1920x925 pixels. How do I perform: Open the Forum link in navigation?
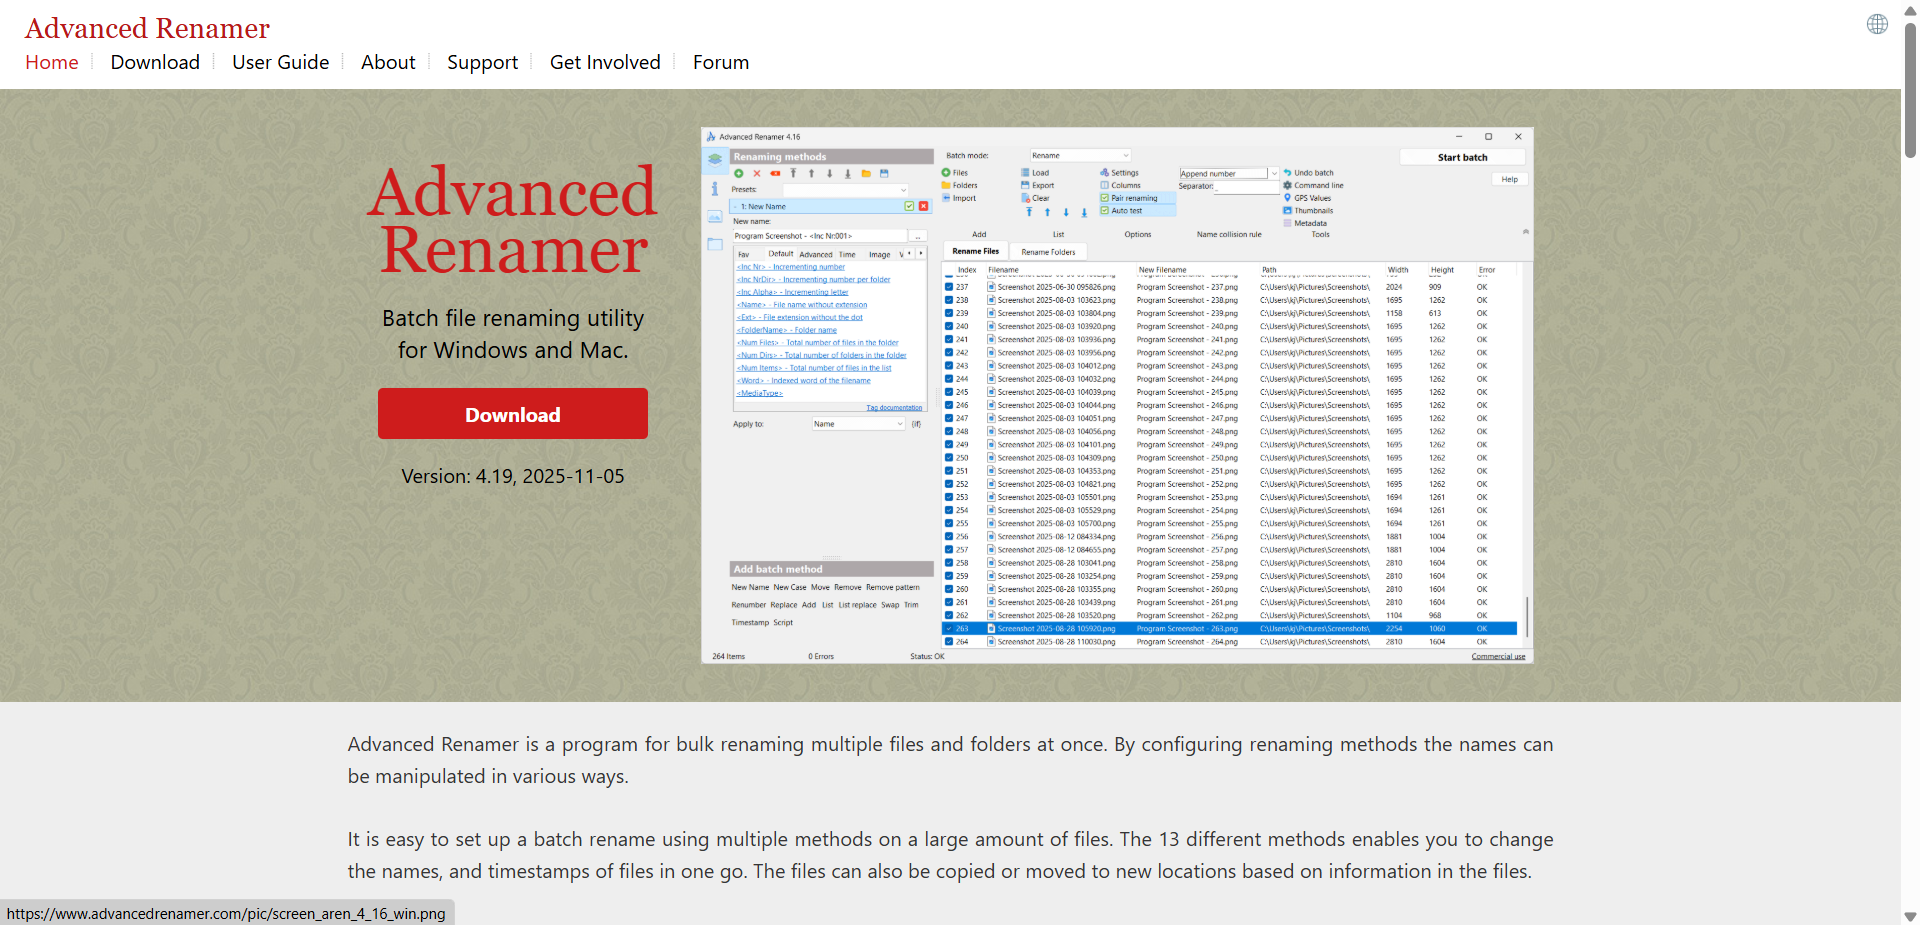point(720,62)
